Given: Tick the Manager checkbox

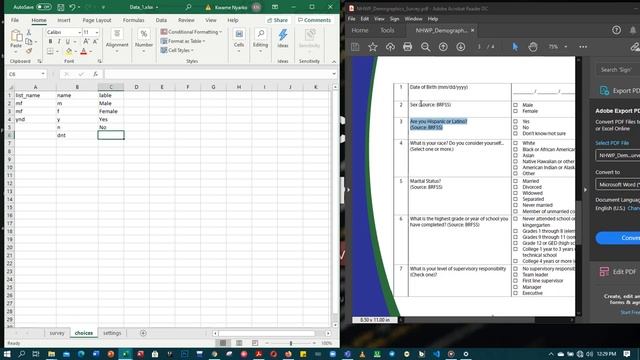Looking at the screenshot, I should click(x=515, y=287).
